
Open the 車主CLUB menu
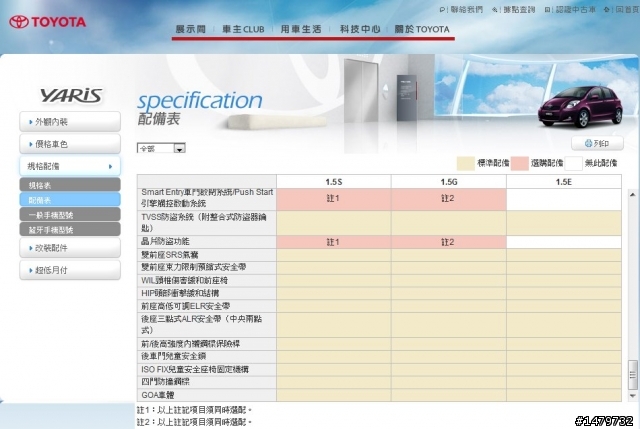243,29
